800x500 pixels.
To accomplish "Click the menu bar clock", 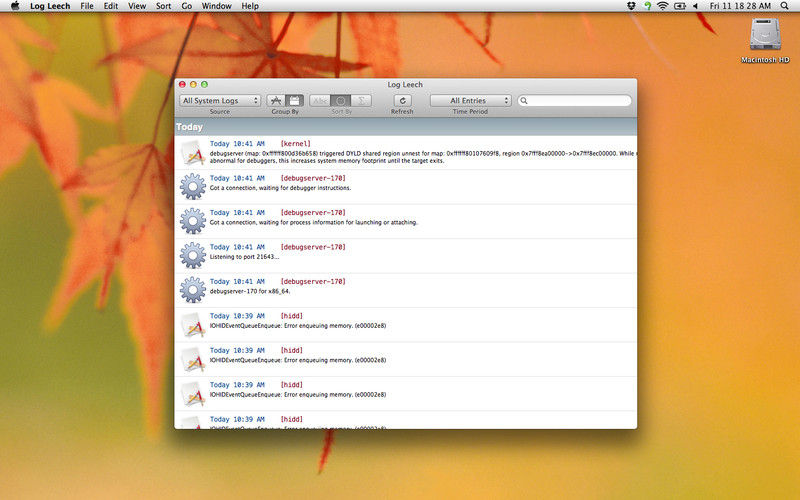I will [x=740, y=6].
